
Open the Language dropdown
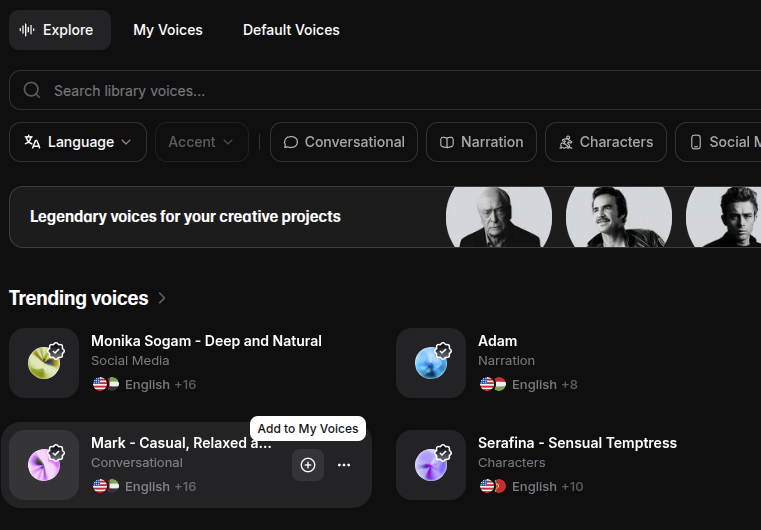(78, 142)
